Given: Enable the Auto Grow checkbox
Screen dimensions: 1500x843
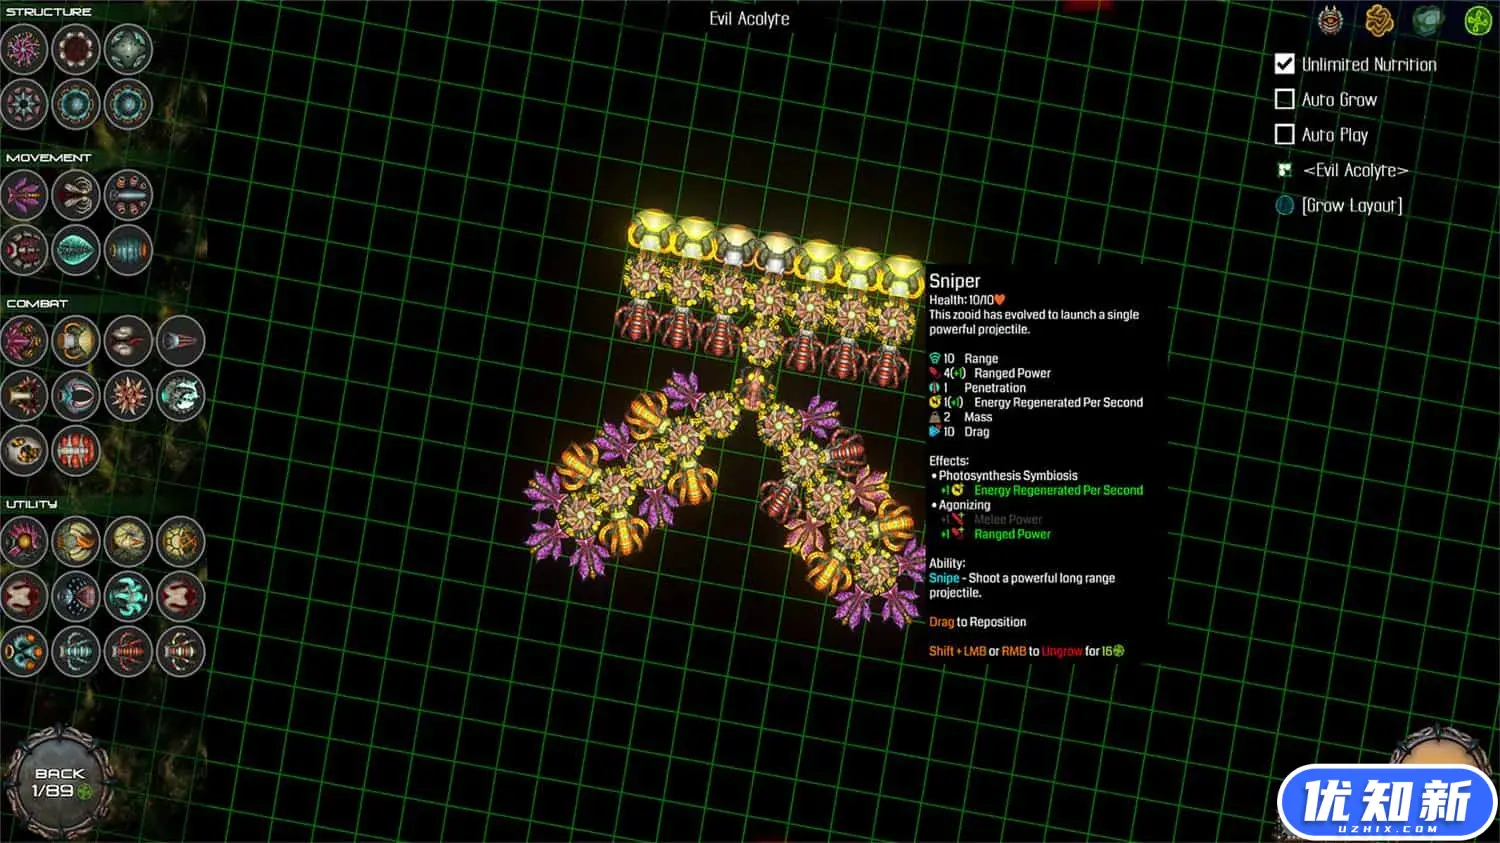Looking at the screenshot, I should click(x=1285, y=99).
